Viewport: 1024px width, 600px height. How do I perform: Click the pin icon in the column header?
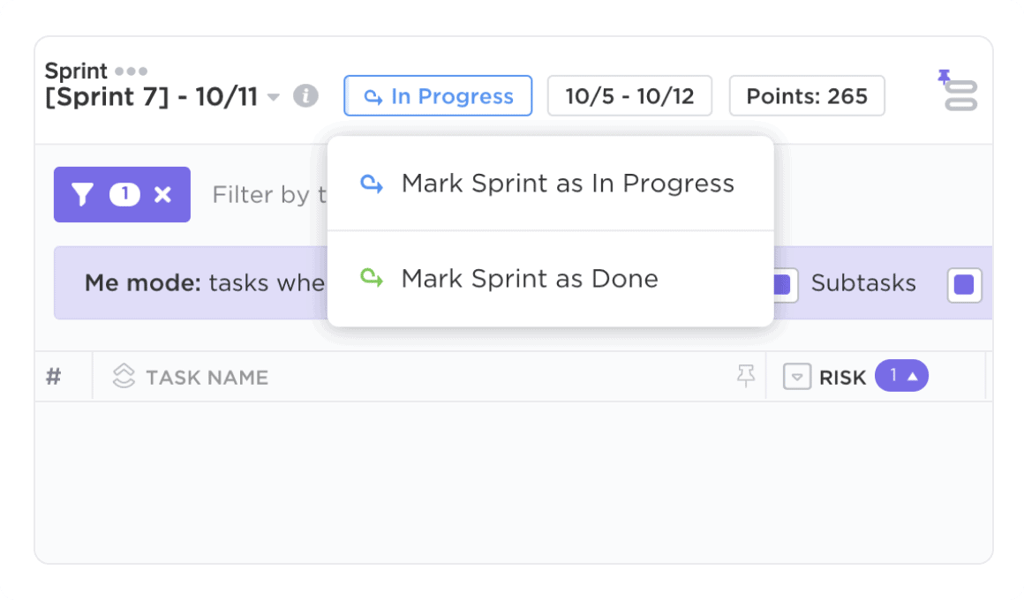pyautogui.click(x=746, y=376)
